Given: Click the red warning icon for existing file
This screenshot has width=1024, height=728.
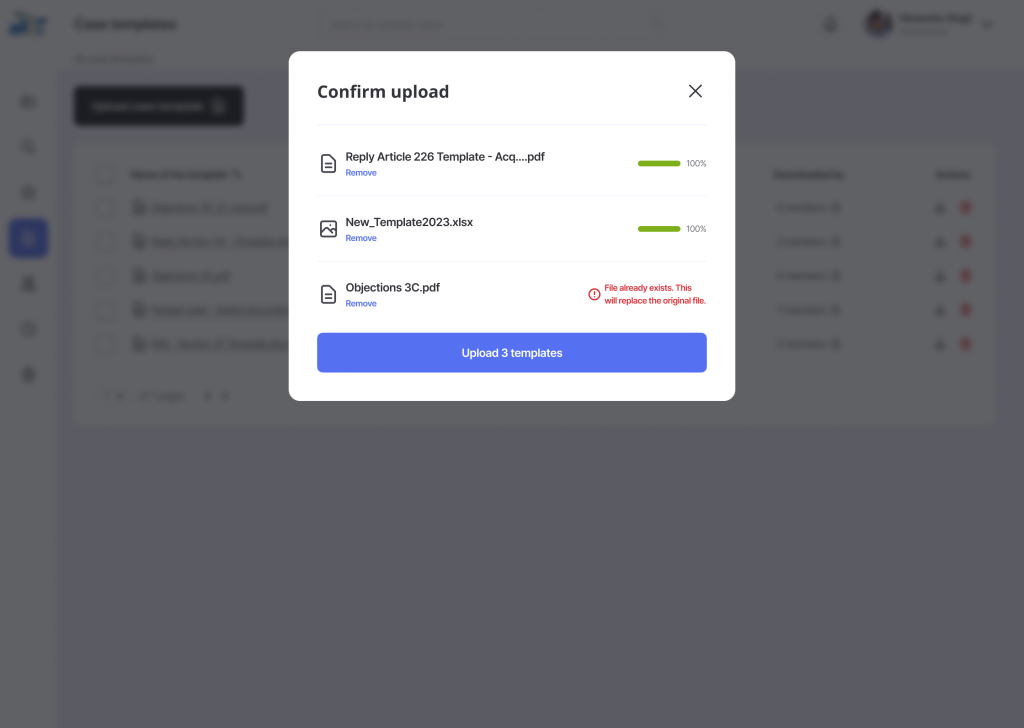Looking at the screenshot, I should coord(594,294).
